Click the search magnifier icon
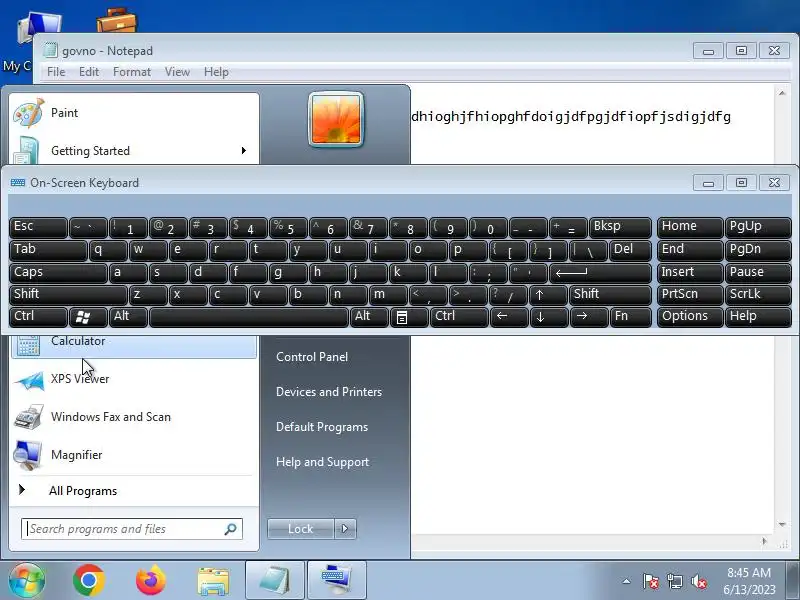 [x=231, y=529]
